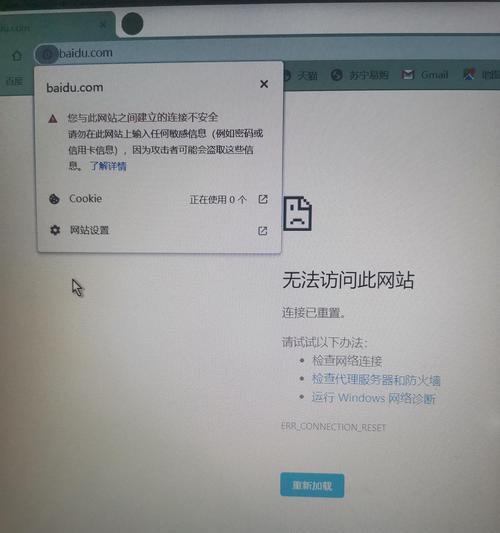Click the 网站设置 gear icon
Image resolution: width=500 pixels, height=533 pixels.
55,230
